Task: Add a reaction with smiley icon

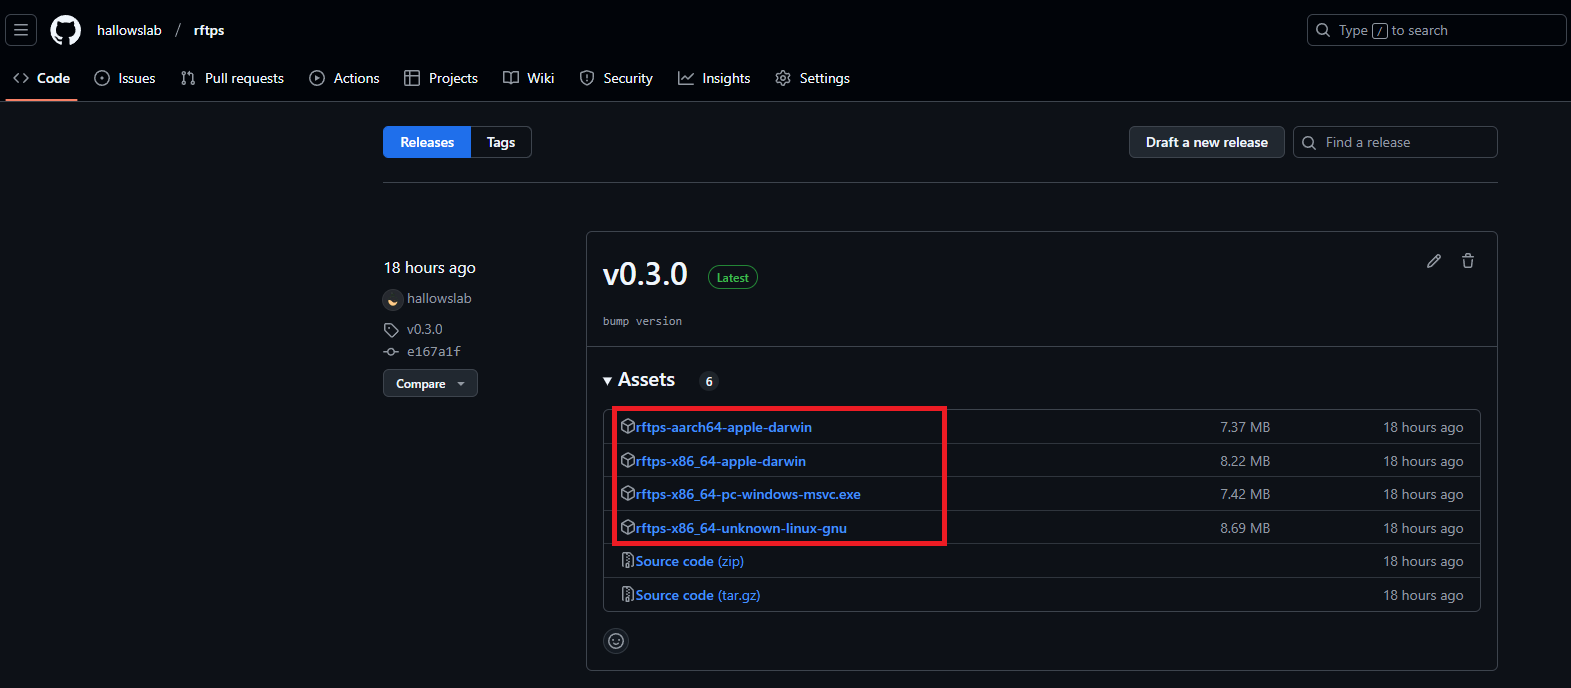Action: [616, 641]
